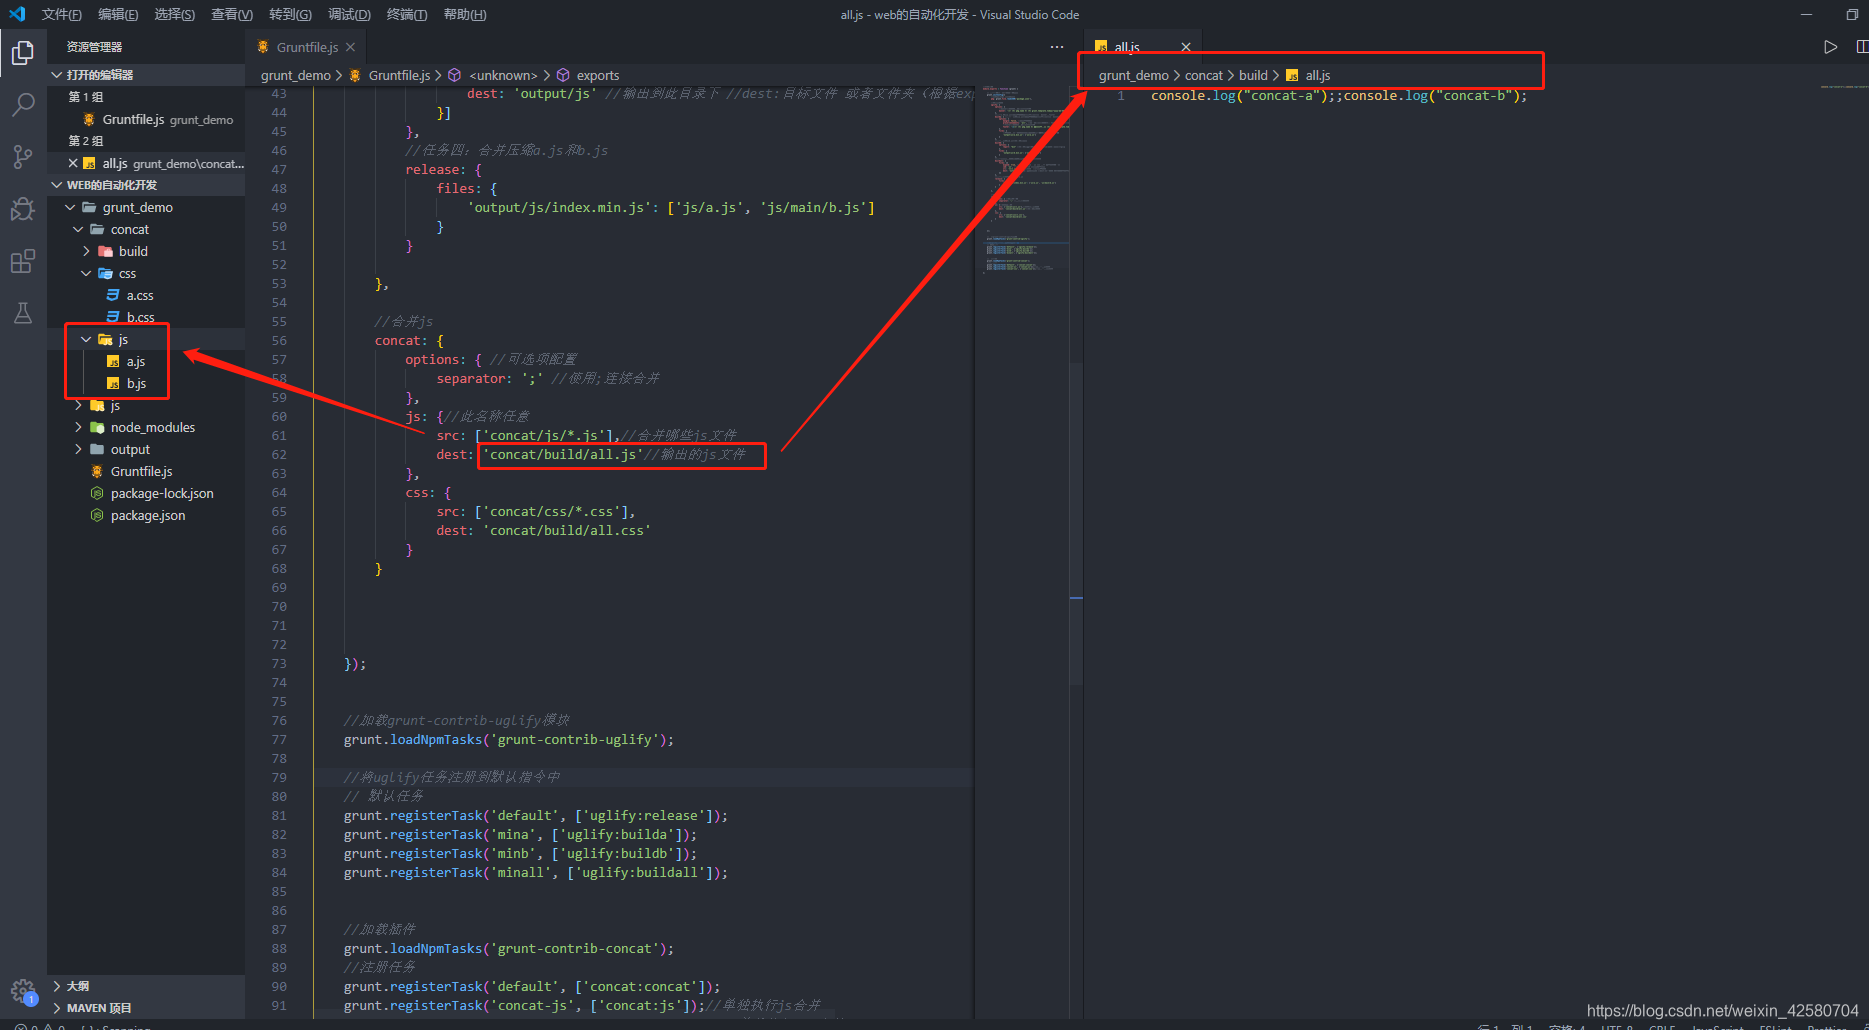The height and width of the screenshot is (1030, 1869).
Task: Click line number 62 in Gruntfile.js
Action: click(x=279, y=454)
